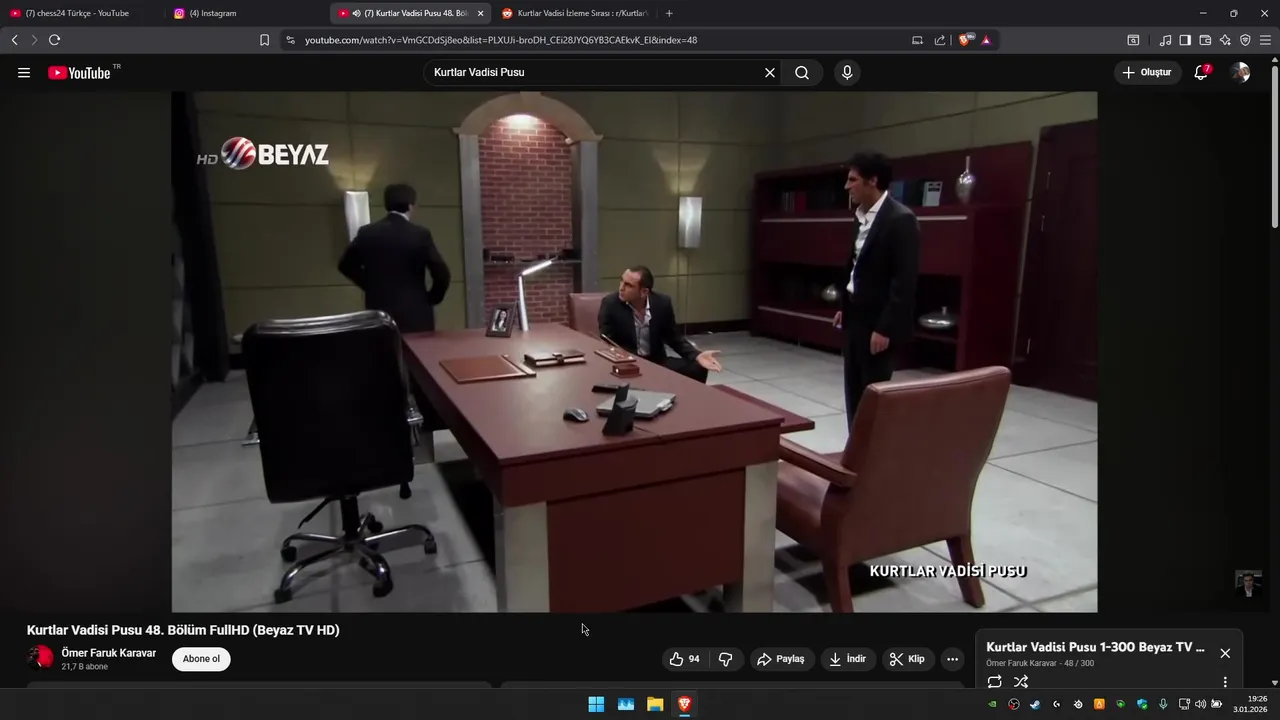Open Steam tray icon
Viewport: 1280px width, 720px height.
coord(1035,704)
